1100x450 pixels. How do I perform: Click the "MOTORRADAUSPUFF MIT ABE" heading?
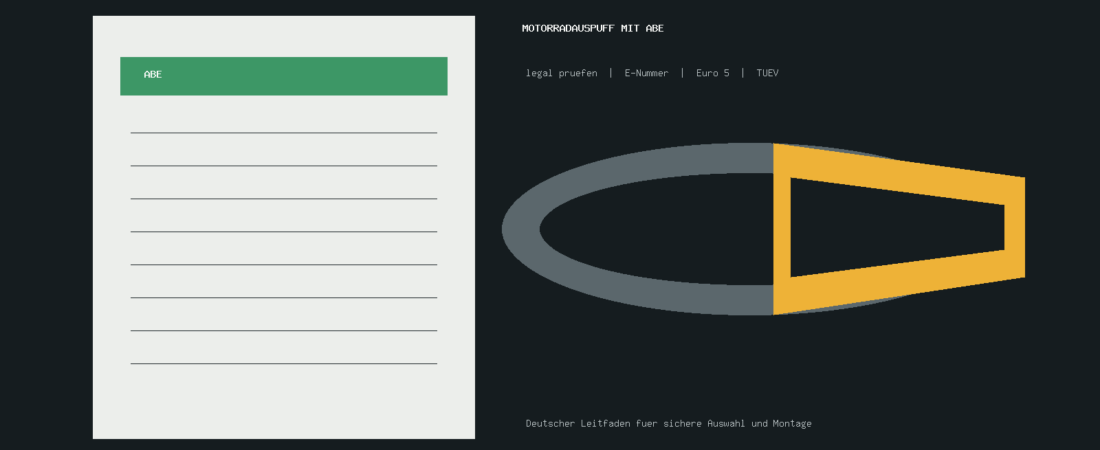tap(593, 28)
